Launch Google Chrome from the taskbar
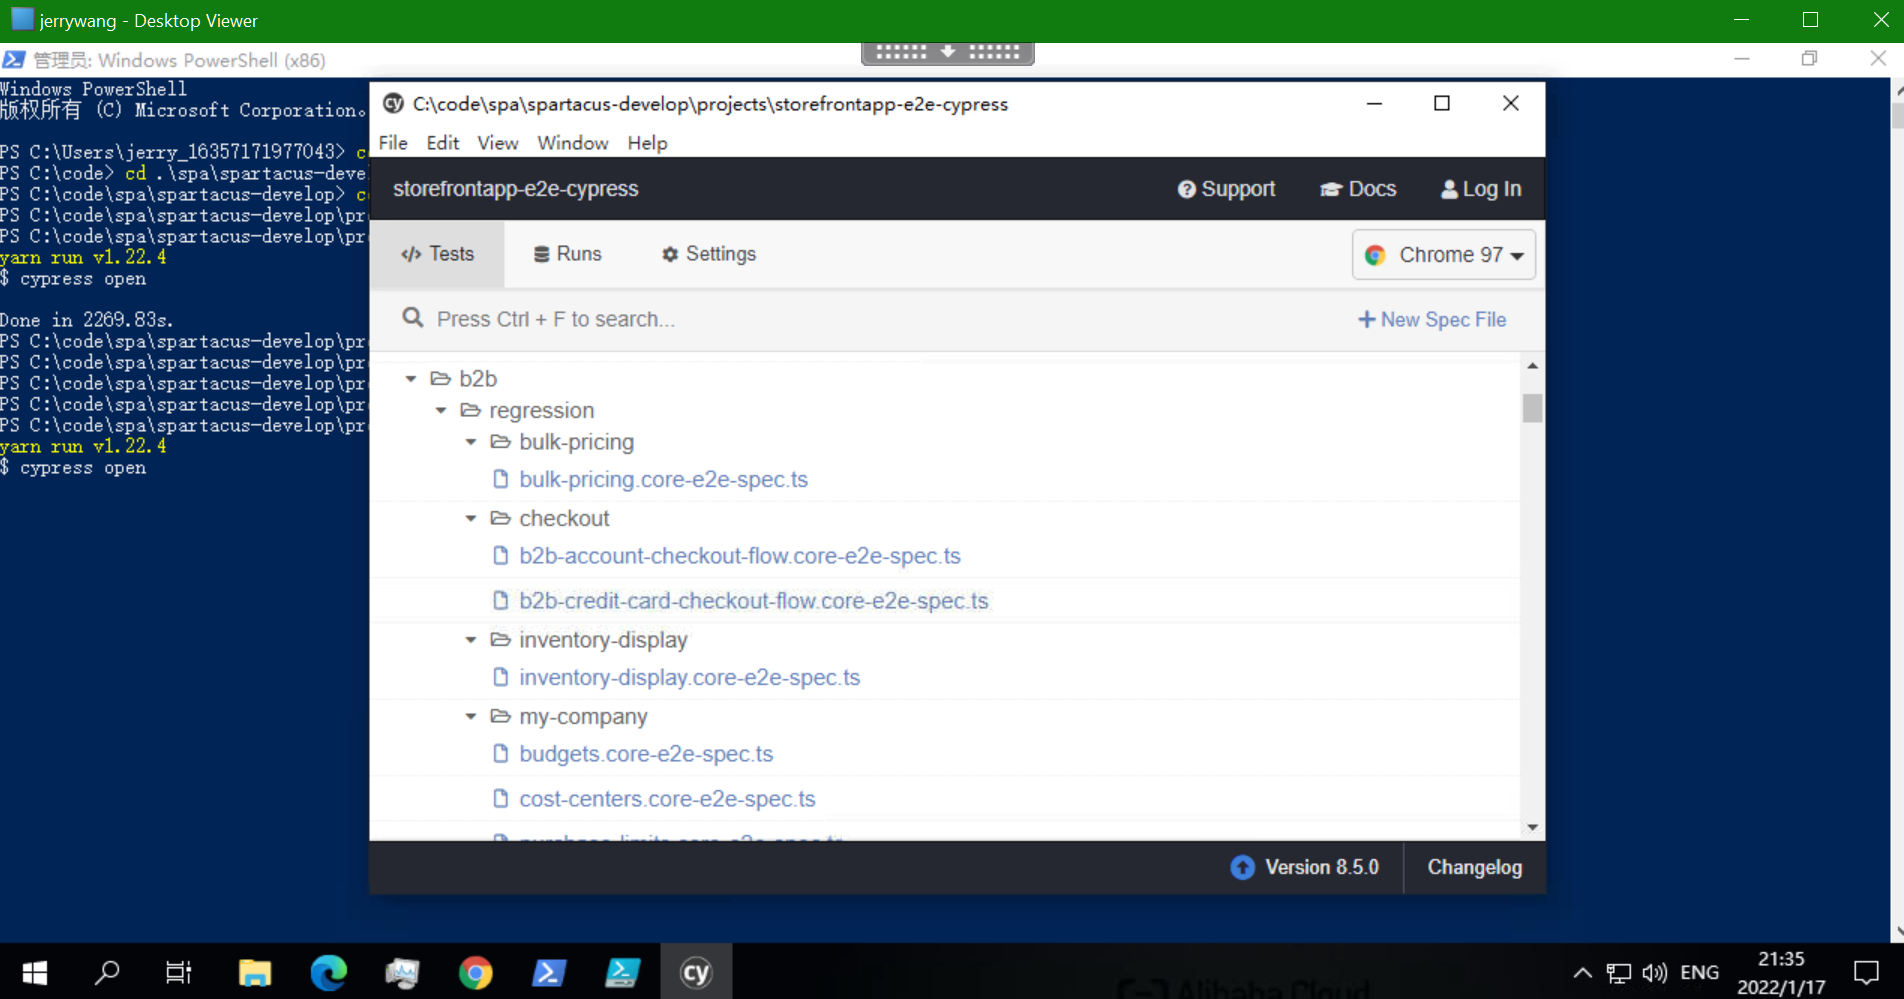Screen dimensions: 1904x999 click(476, 972)
